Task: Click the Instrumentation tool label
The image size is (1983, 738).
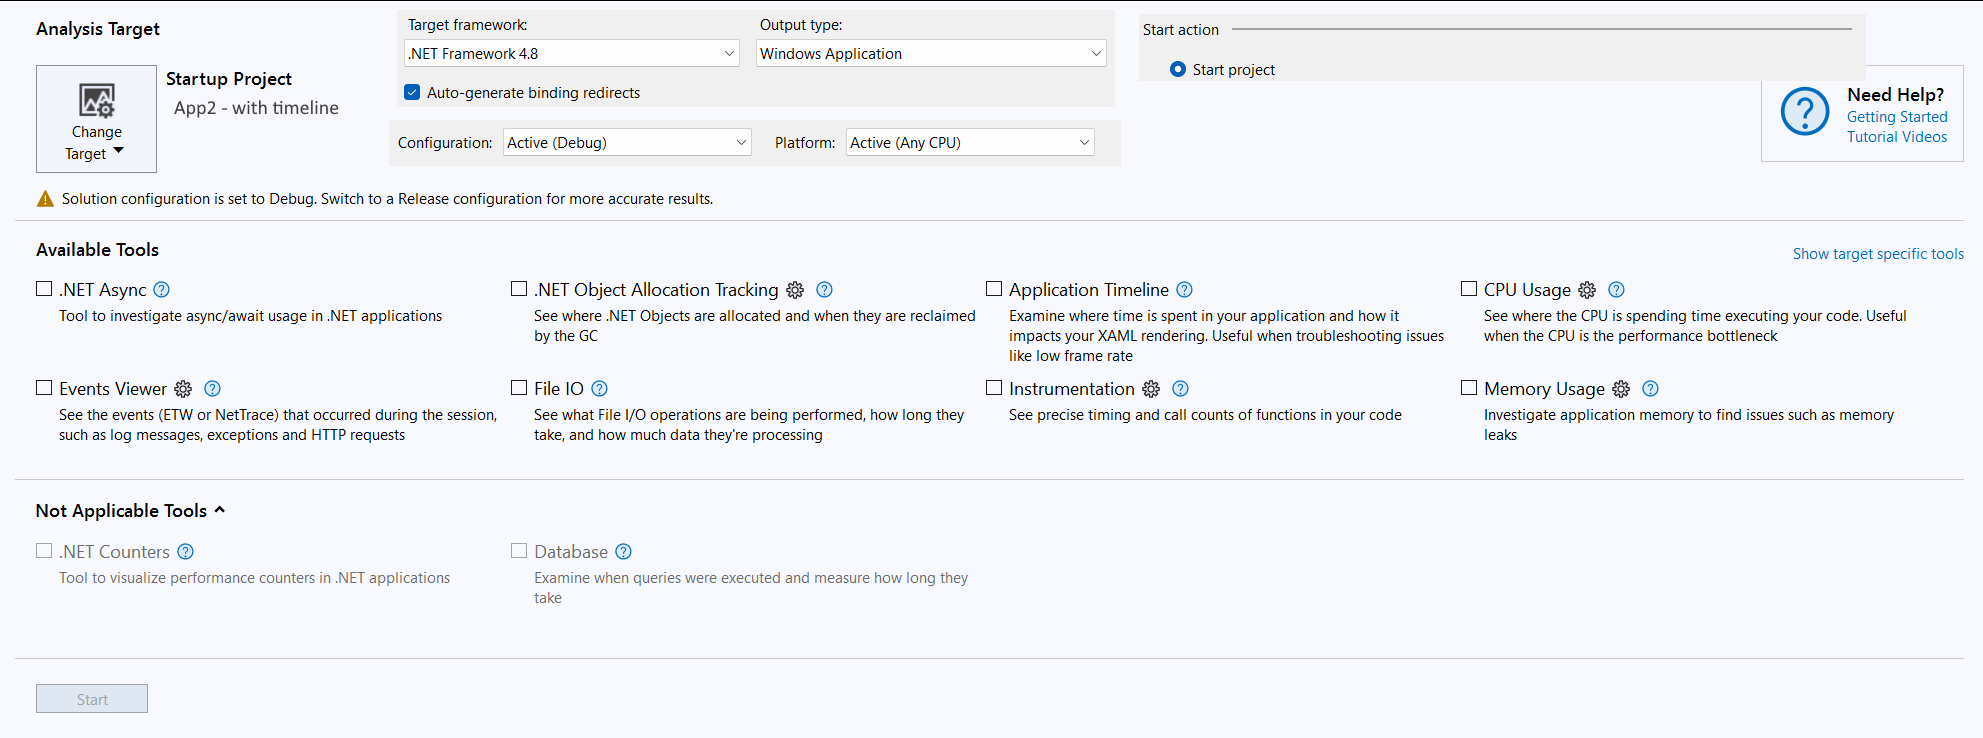Action: tap(1072, 389)
